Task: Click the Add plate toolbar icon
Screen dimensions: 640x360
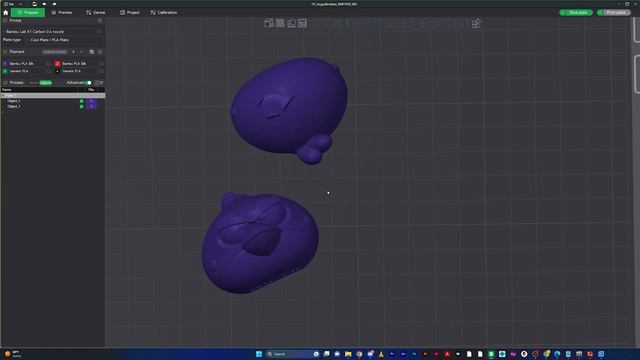Action: (x=280, y=23)
